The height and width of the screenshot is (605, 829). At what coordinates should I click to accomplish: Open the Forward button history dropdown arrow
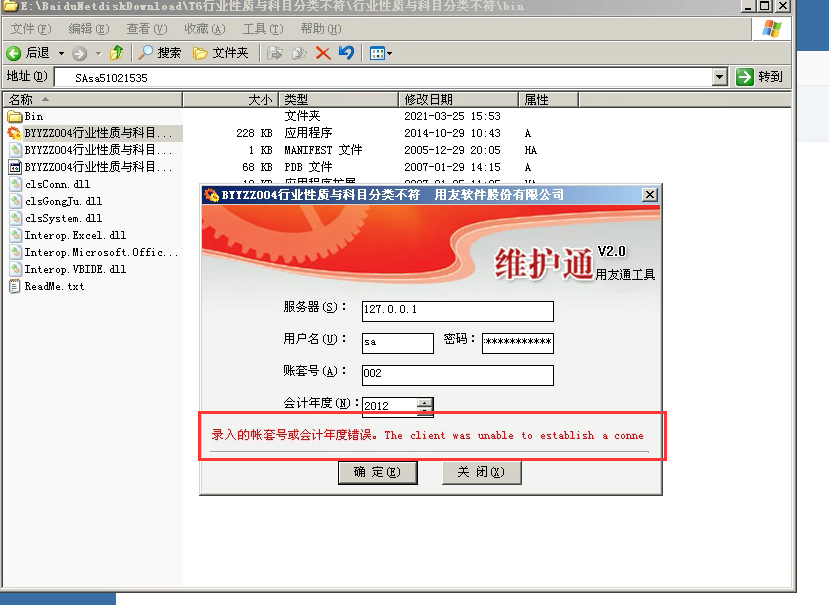tap(98, 53)
